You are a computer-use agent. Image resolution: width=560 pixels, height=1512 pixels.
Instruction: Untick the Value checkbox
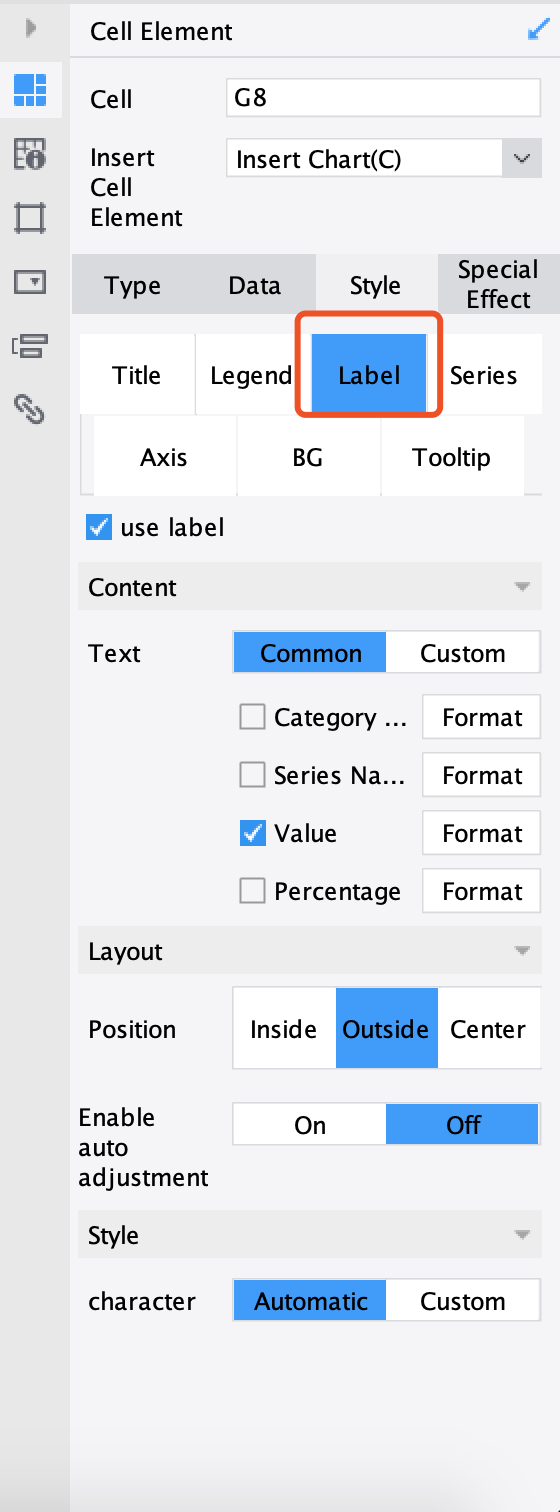pos(253,833)
